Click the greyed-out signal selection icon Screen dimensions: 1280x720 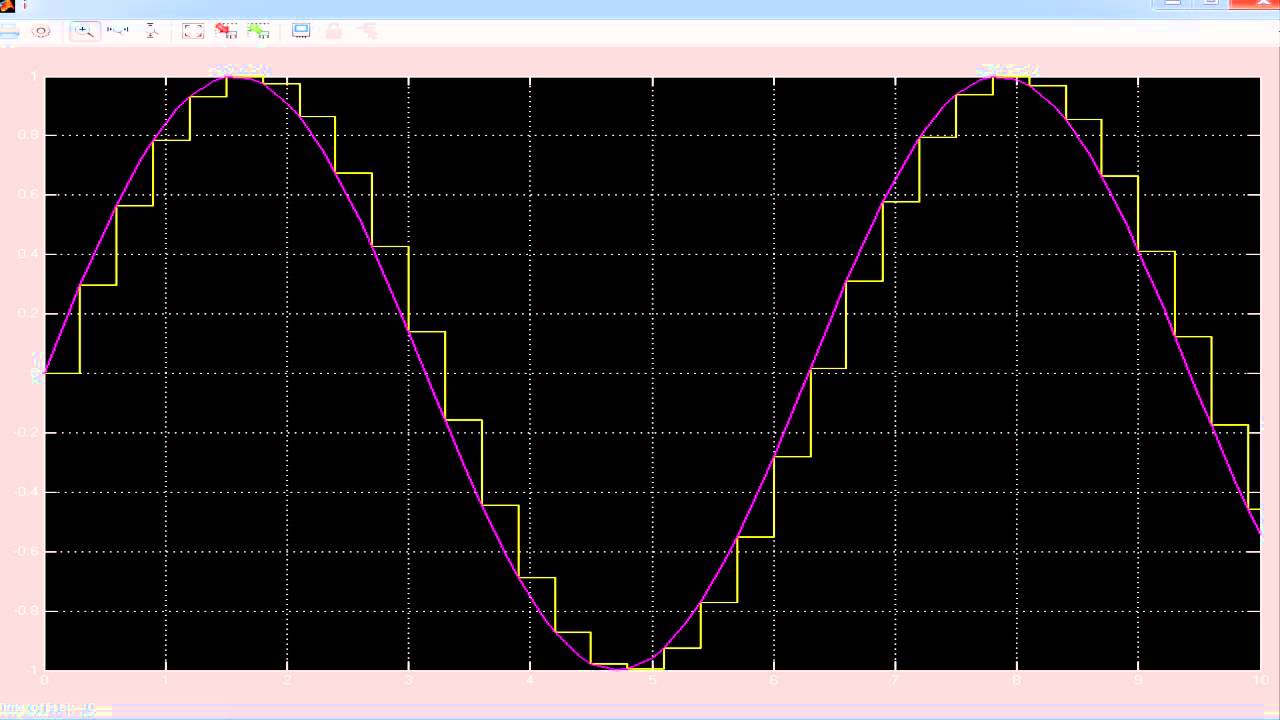click(x=367, y=31)
